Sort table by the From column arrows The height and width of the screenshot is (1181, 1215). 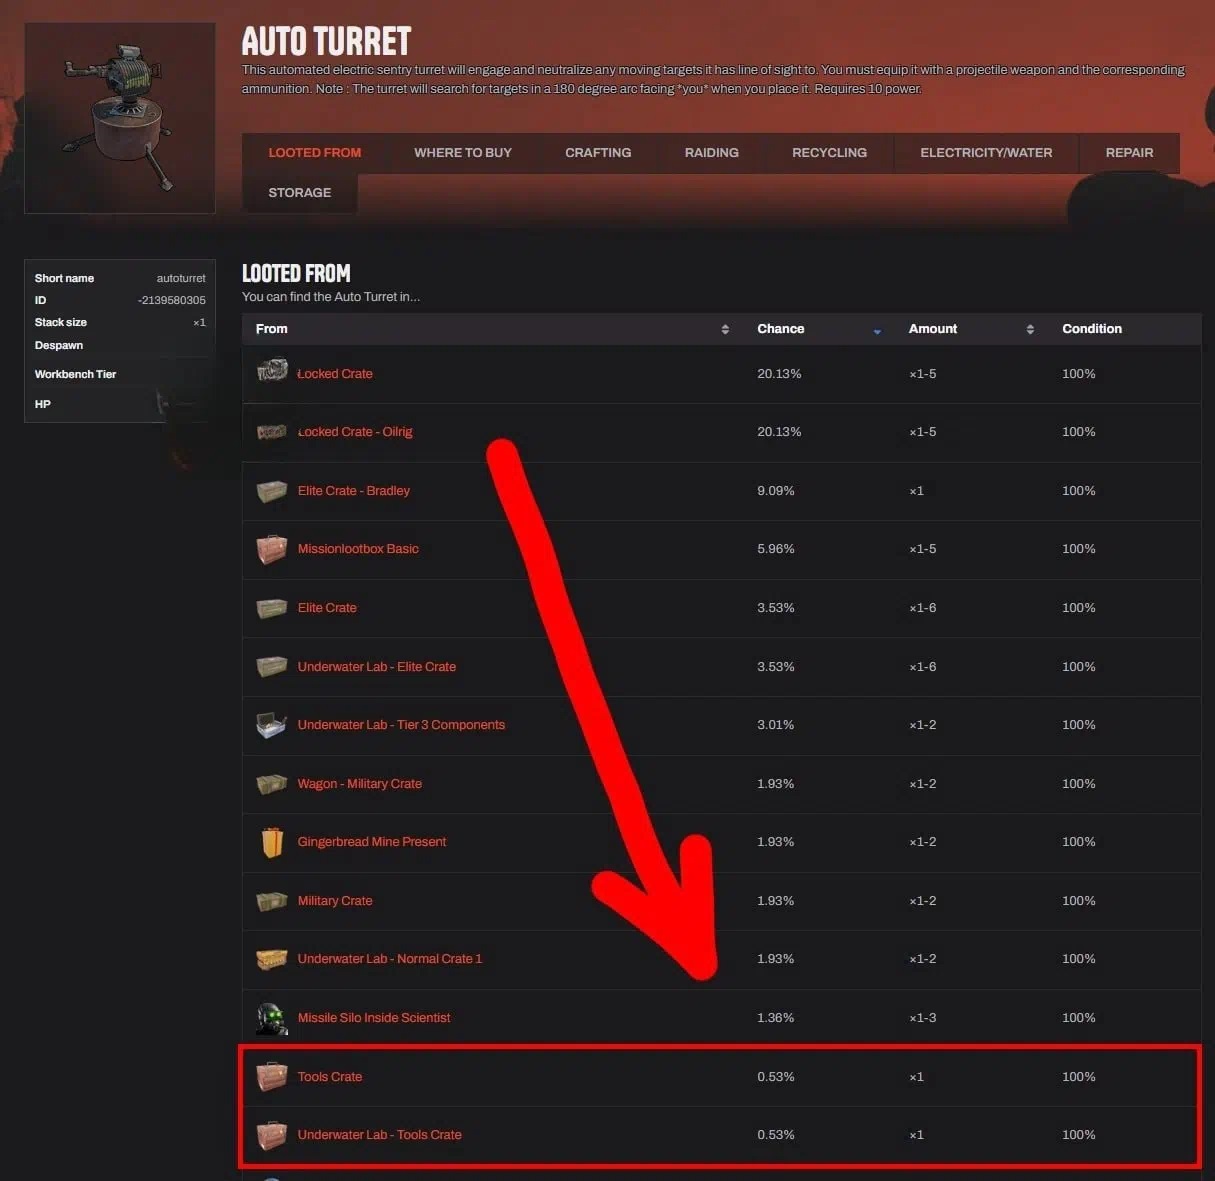tap(725, 329)
